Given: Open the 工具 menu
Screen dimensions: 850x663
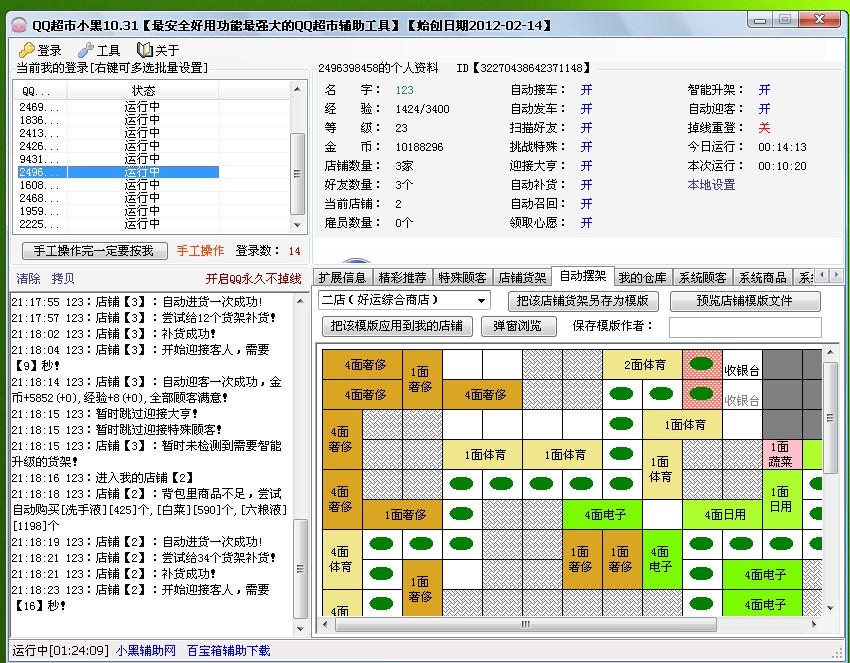Looking at the screenshot, I should pyautogui.click(x=99, y=50).
